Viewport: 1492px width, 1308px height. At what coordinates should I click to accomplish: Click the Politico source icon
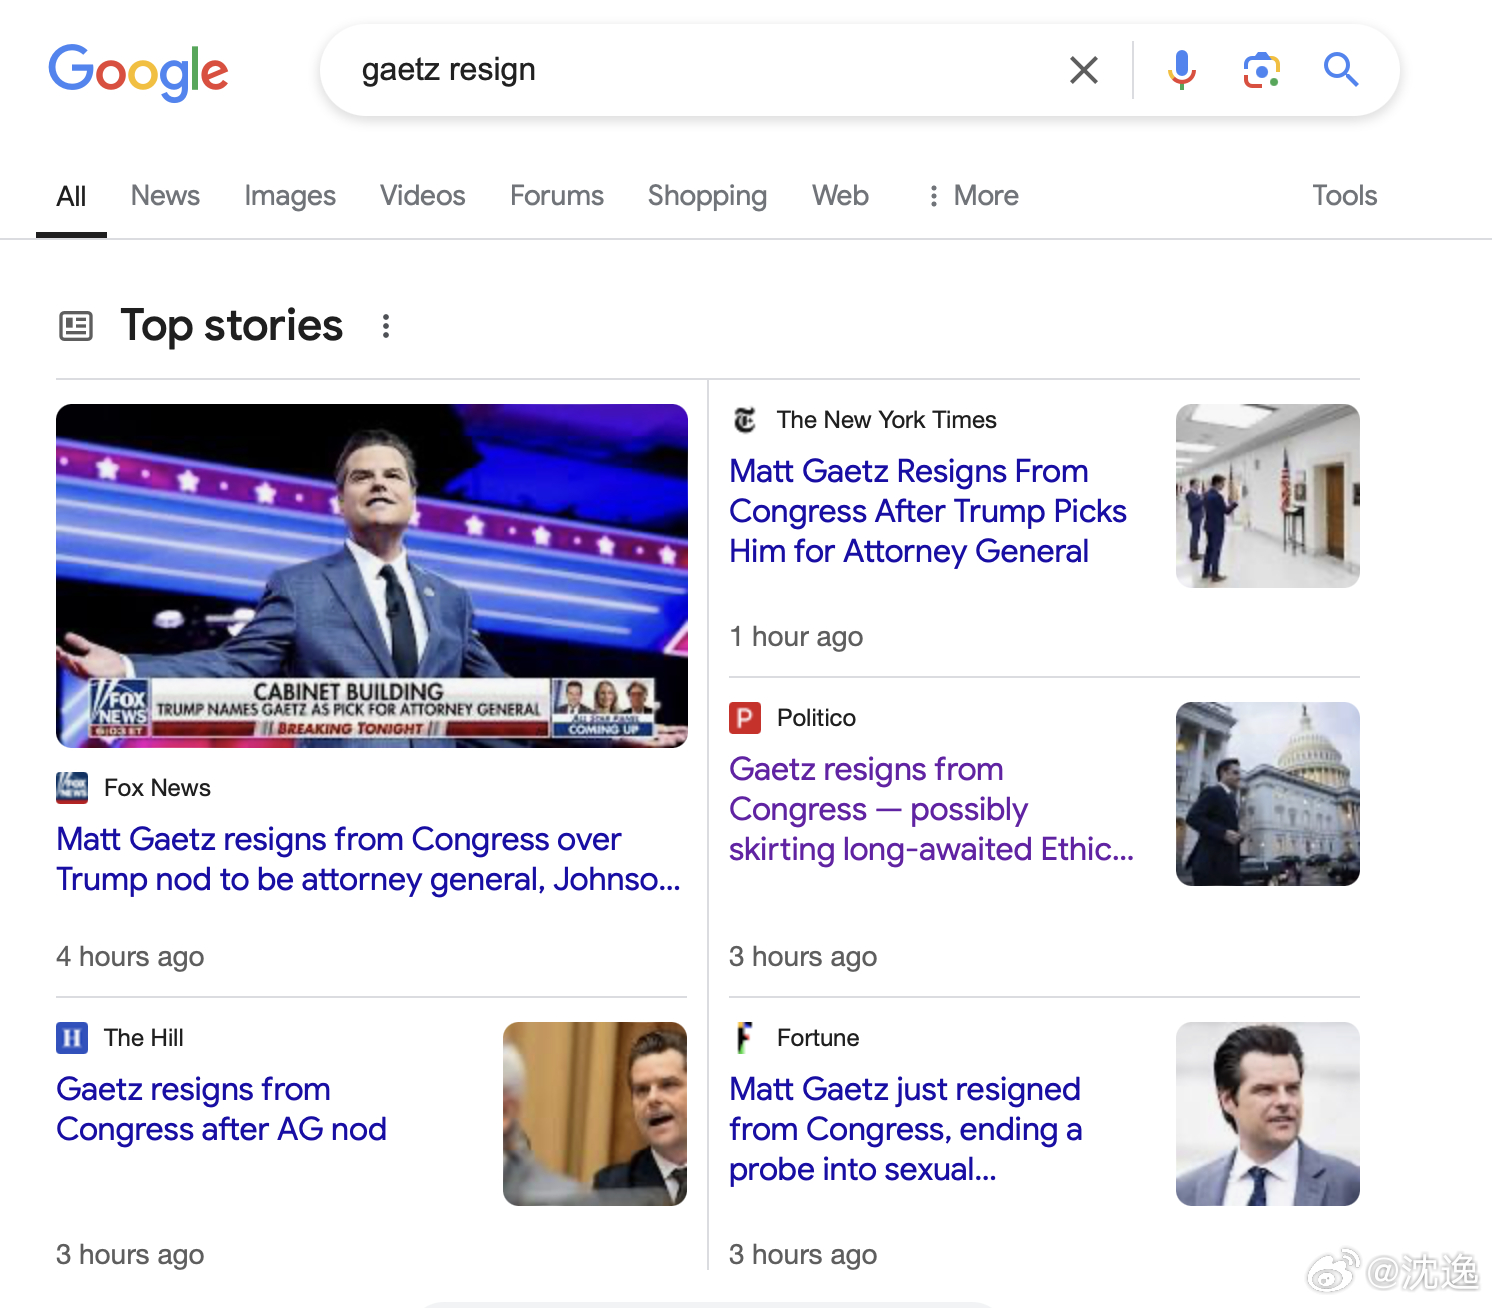(745, 718)
